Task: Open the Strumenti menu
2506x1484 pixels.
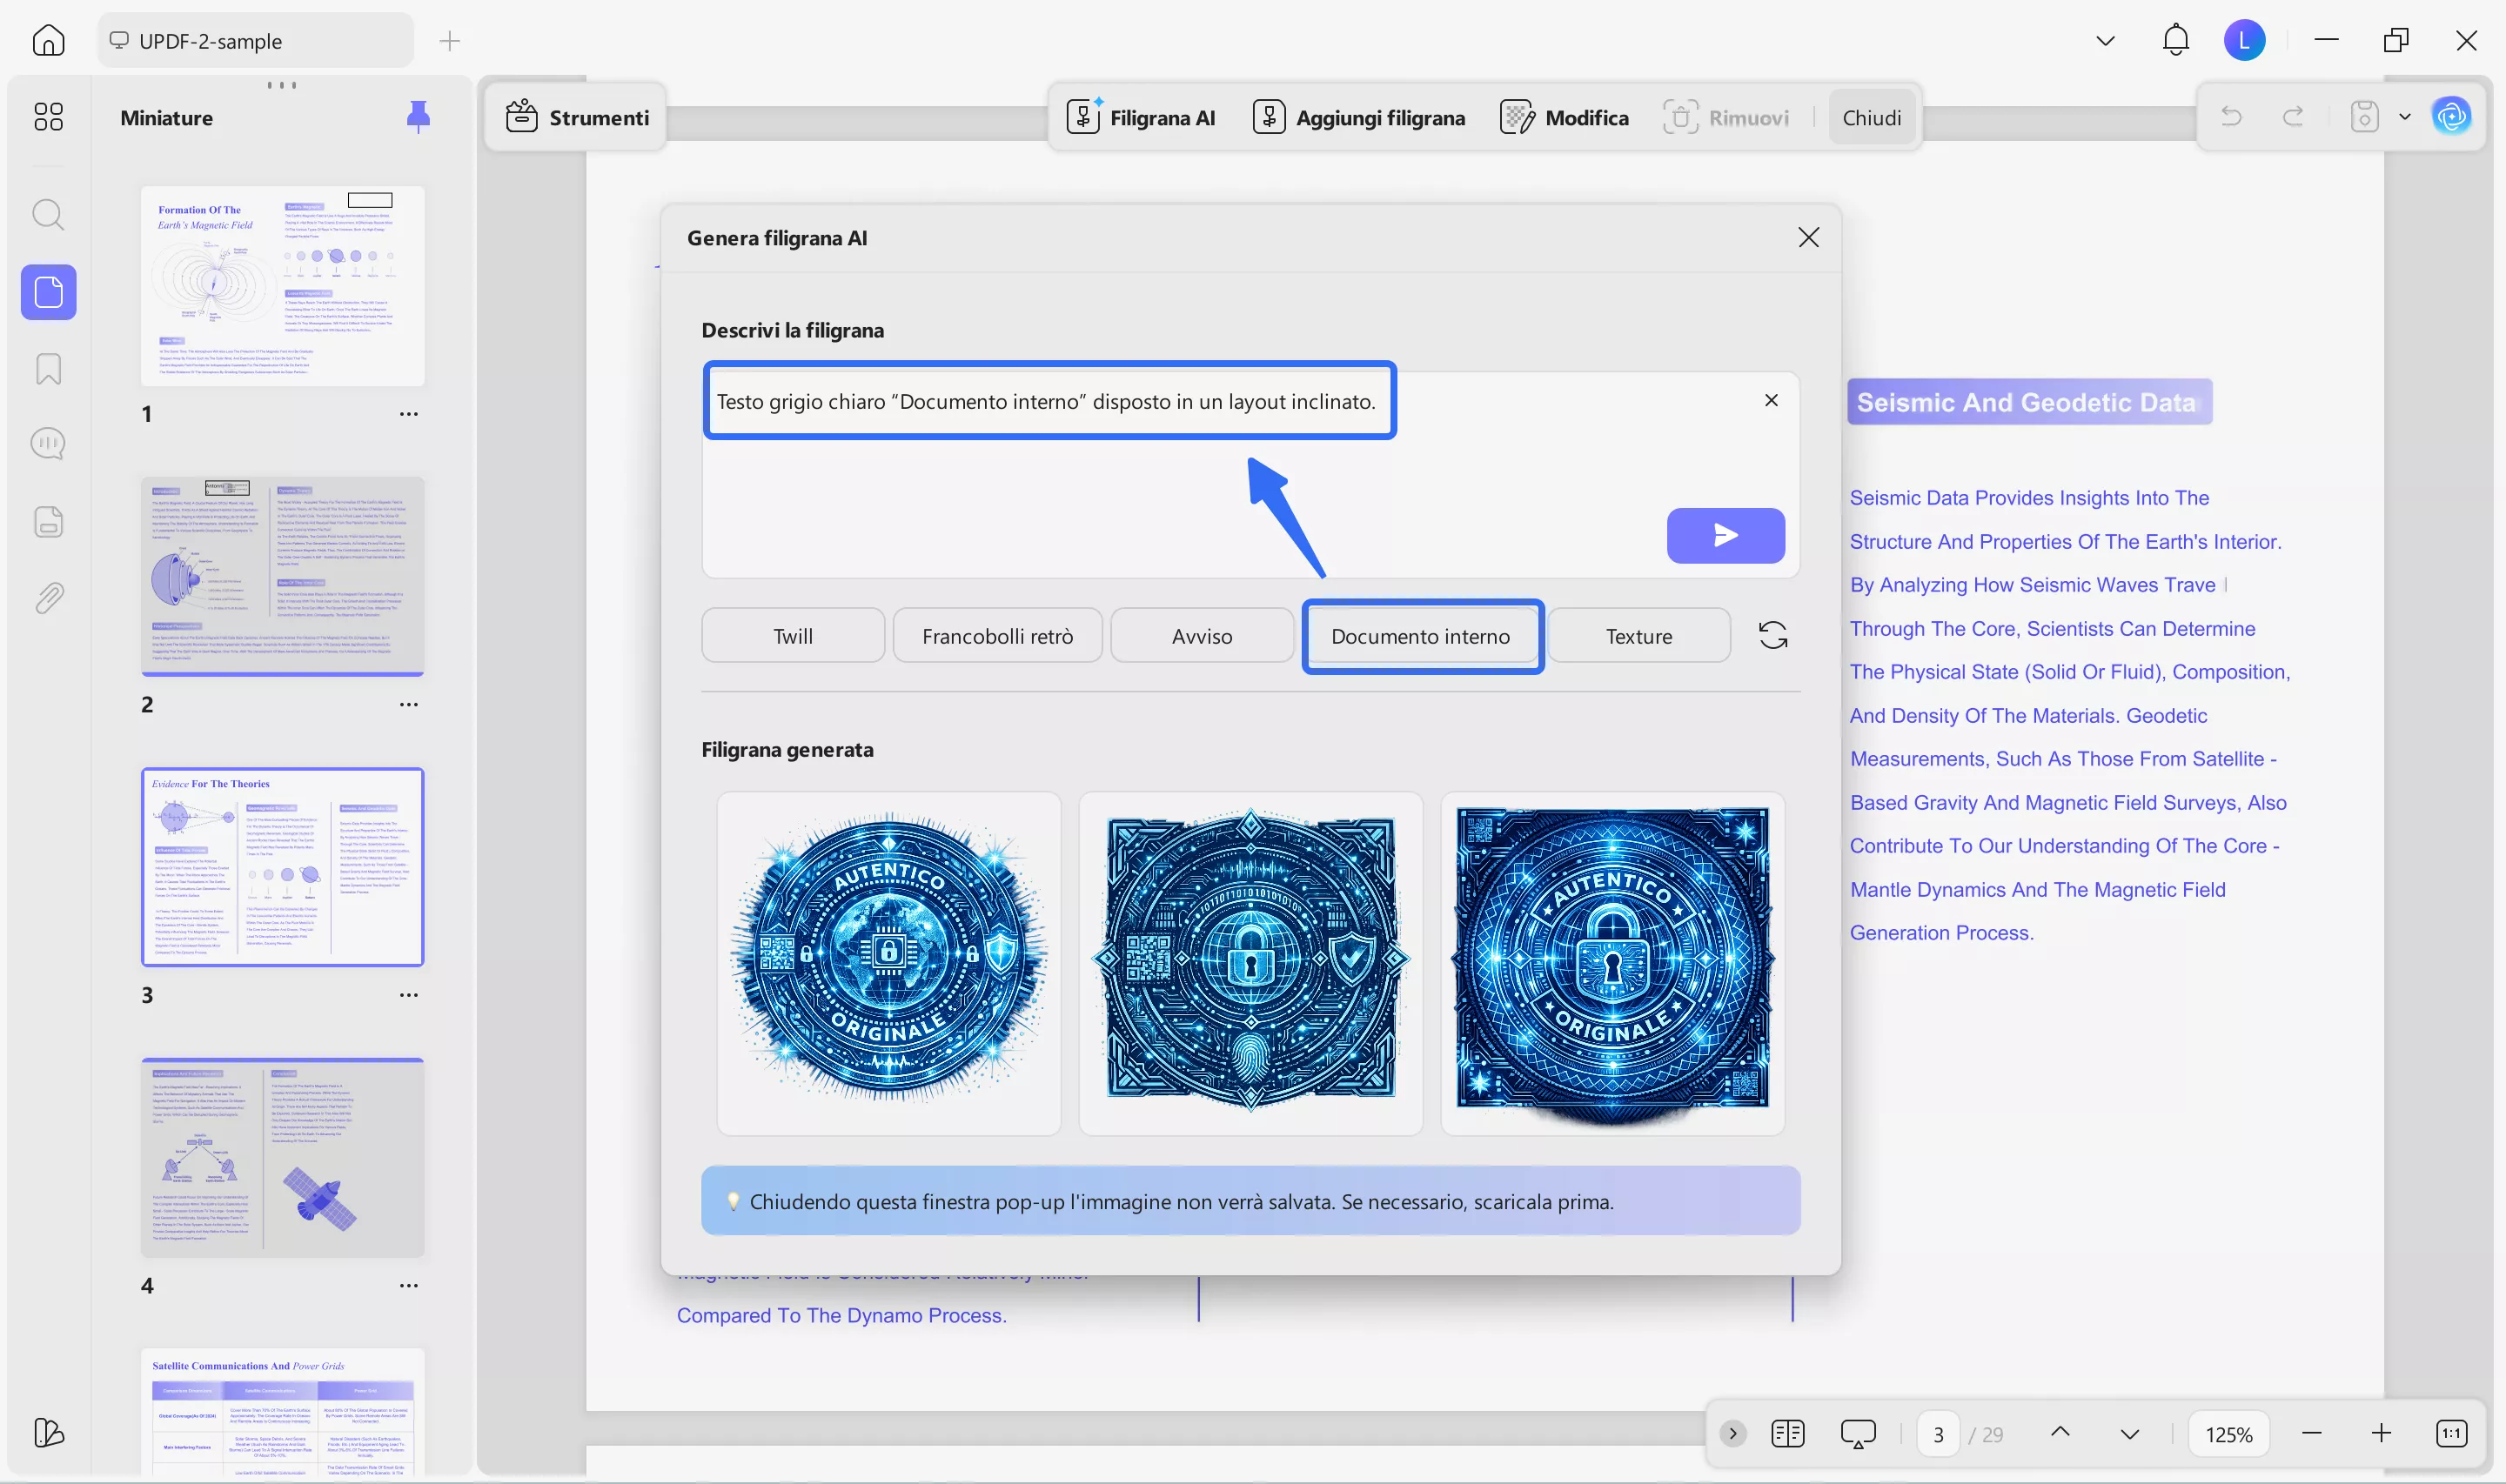Action: point(578,116)
